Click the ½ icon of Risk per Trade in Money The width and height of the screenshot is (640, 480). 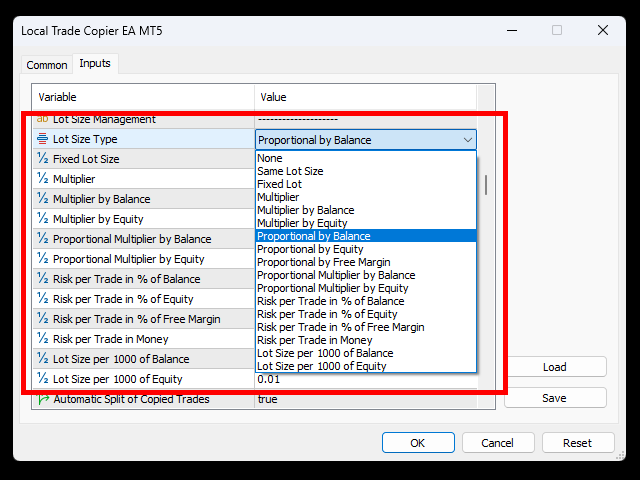tap(43, 338)
